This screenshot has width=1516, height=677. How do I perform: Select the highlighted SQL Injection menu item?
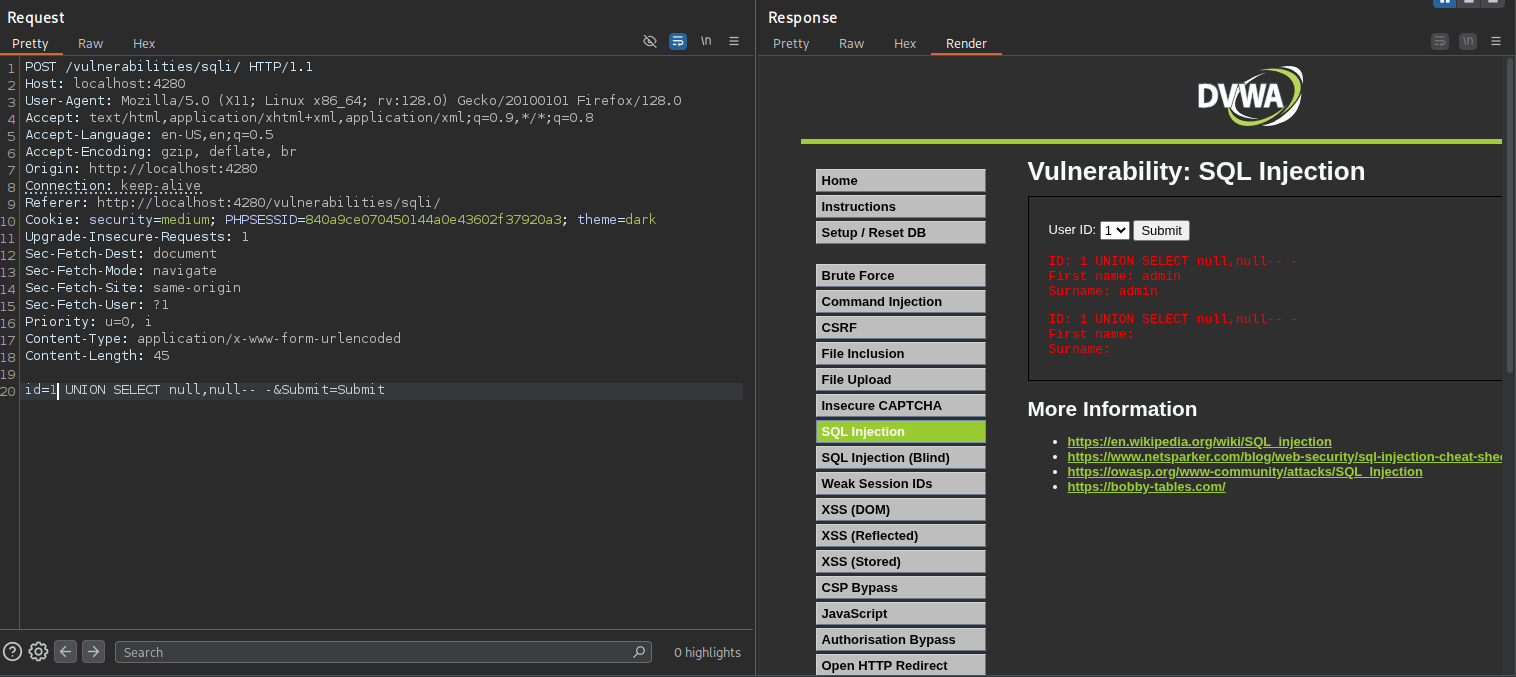[901, 431]
